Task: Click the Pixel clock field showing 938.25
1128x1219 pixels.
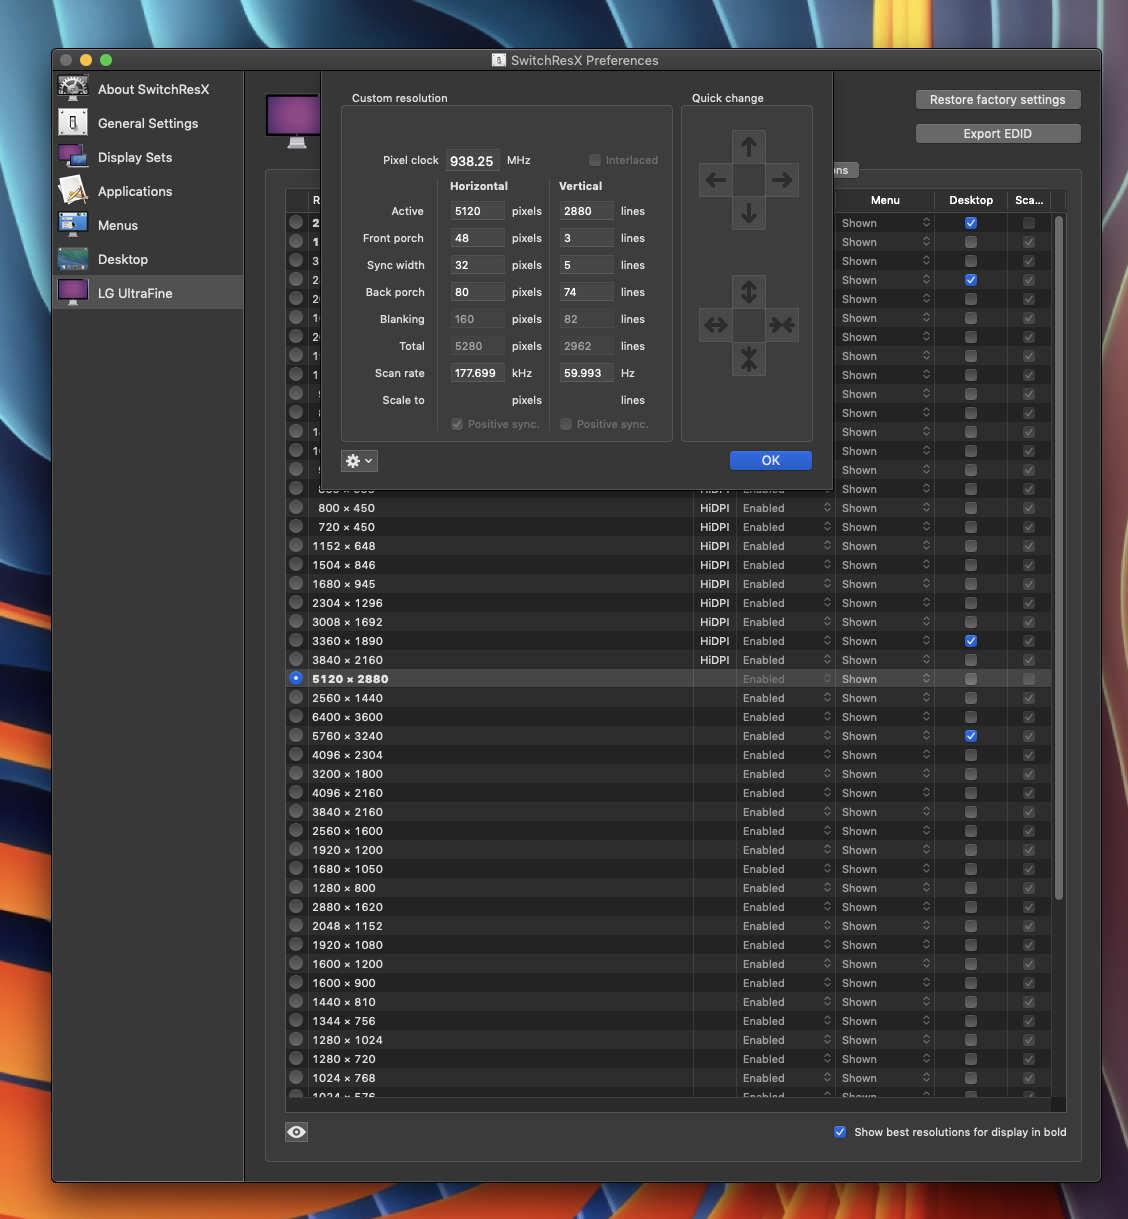Action: pyautogui.click(x=472, y=160)
